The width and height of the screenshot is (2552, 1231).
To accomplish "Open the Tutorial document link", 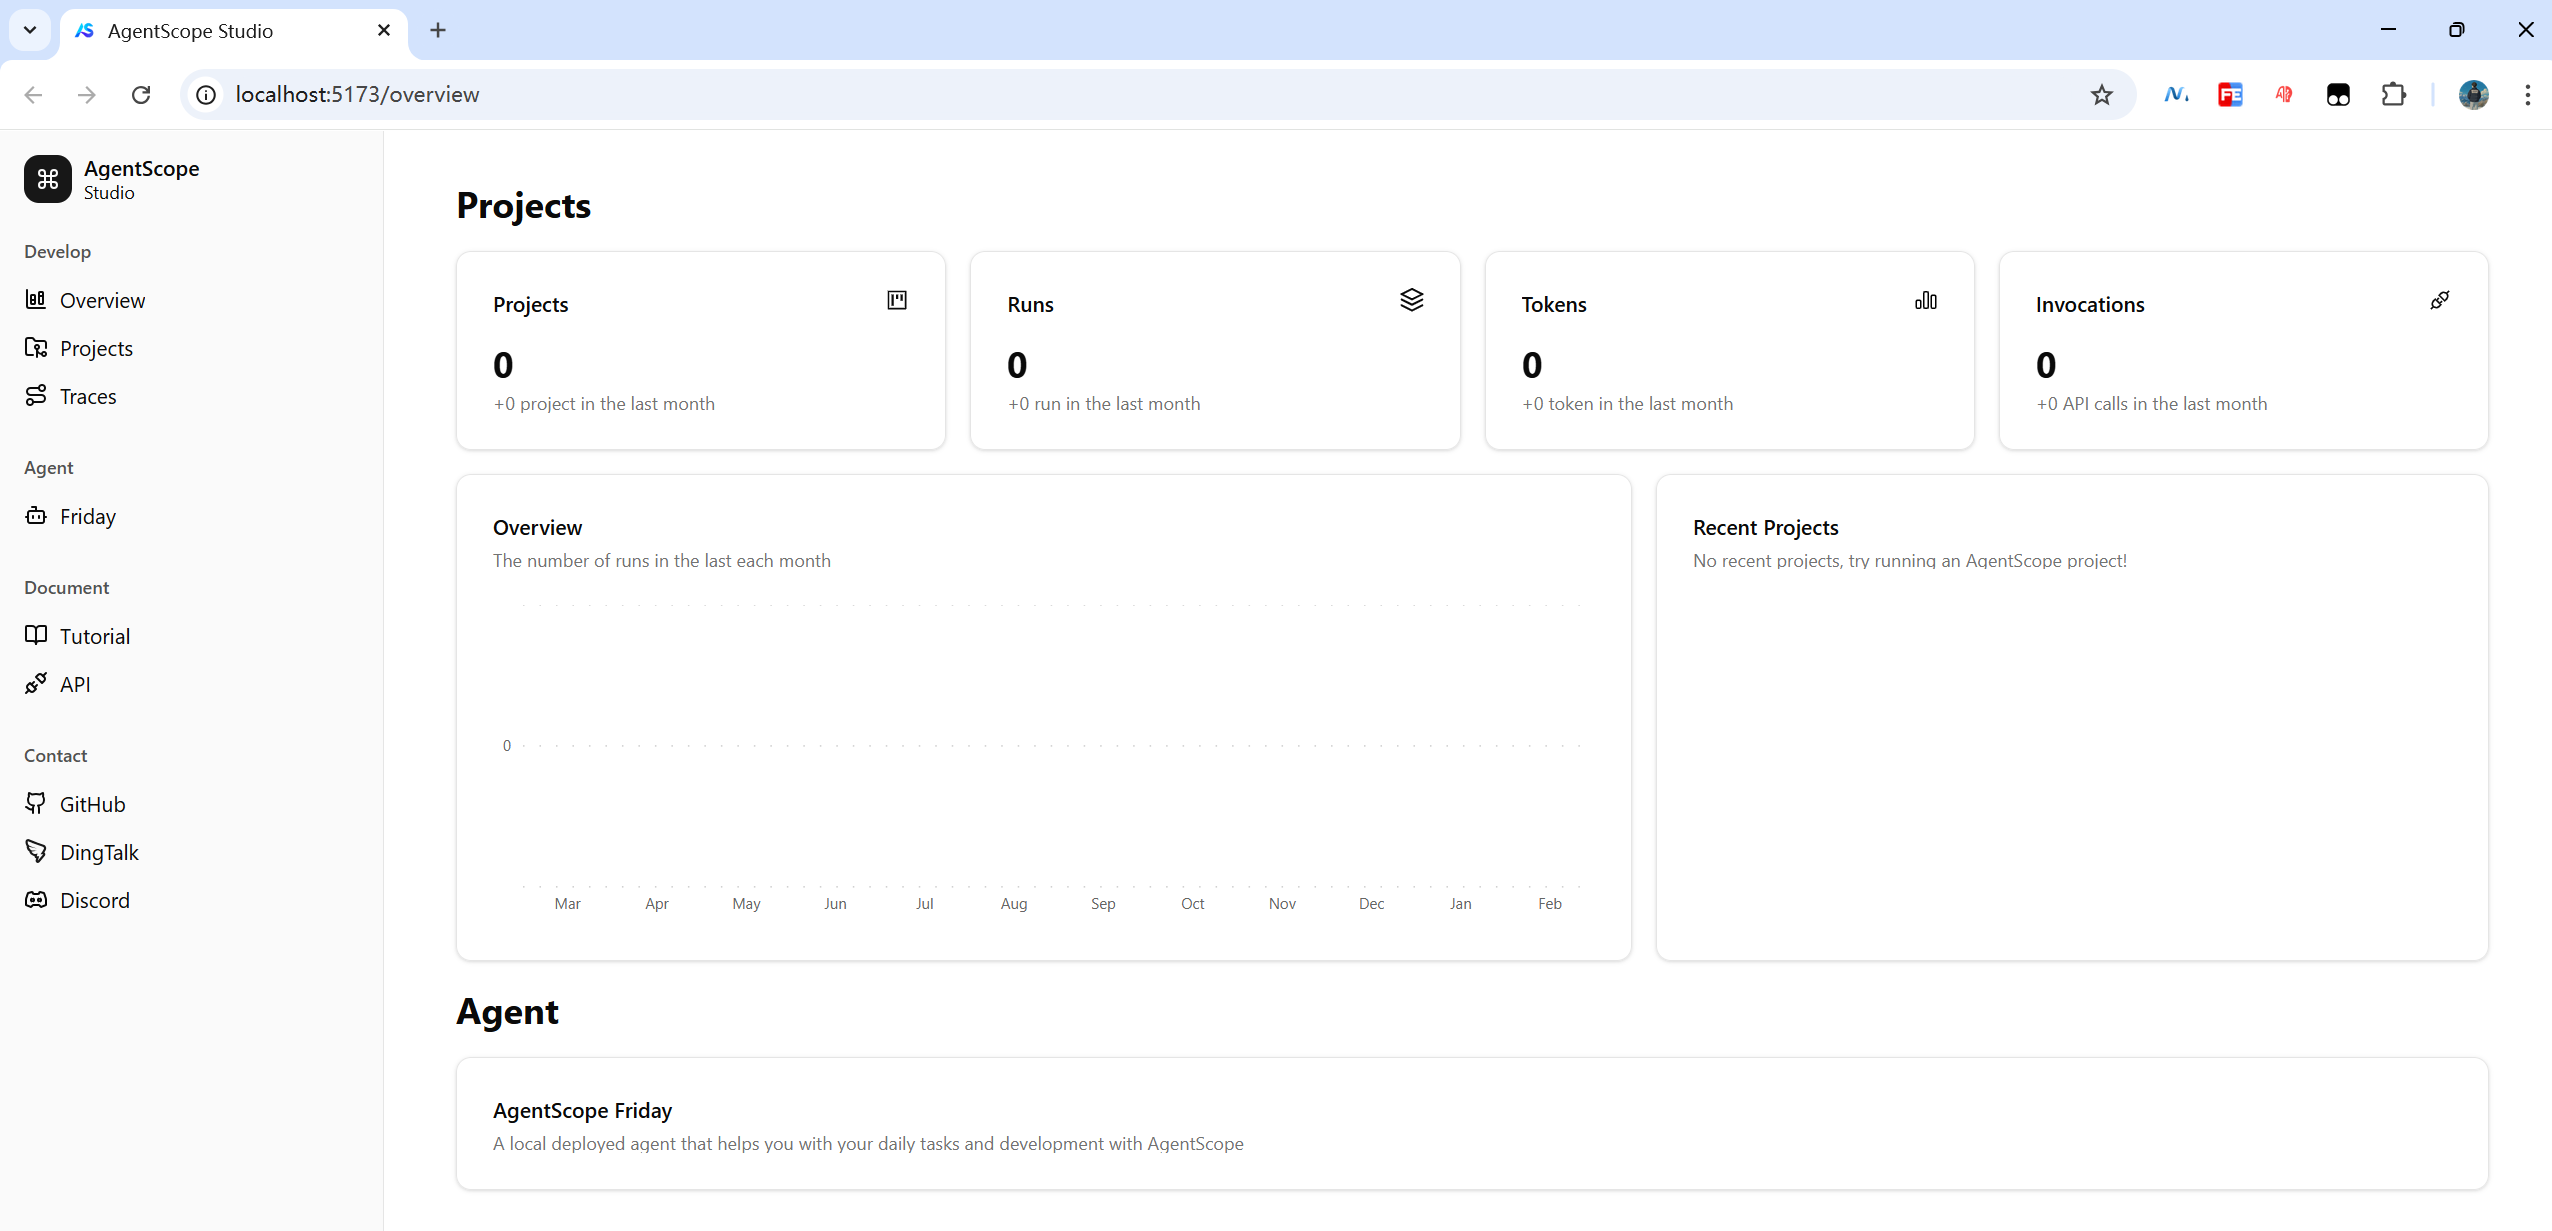I will tap(94, 637).
